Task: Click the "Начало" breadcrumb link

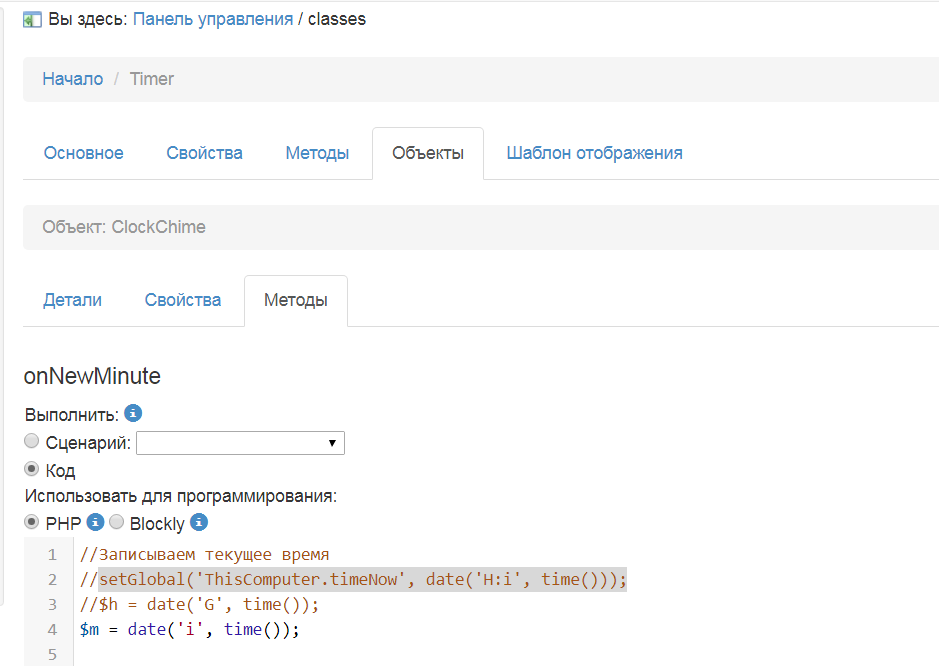Action: [x=72, y=79]
